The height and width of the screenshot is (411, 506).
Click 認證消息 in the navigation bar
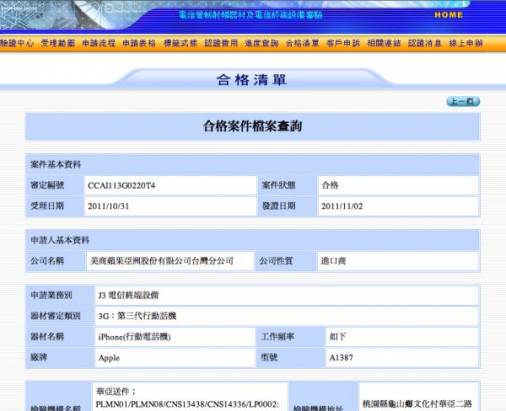click(x=425, y=43)
